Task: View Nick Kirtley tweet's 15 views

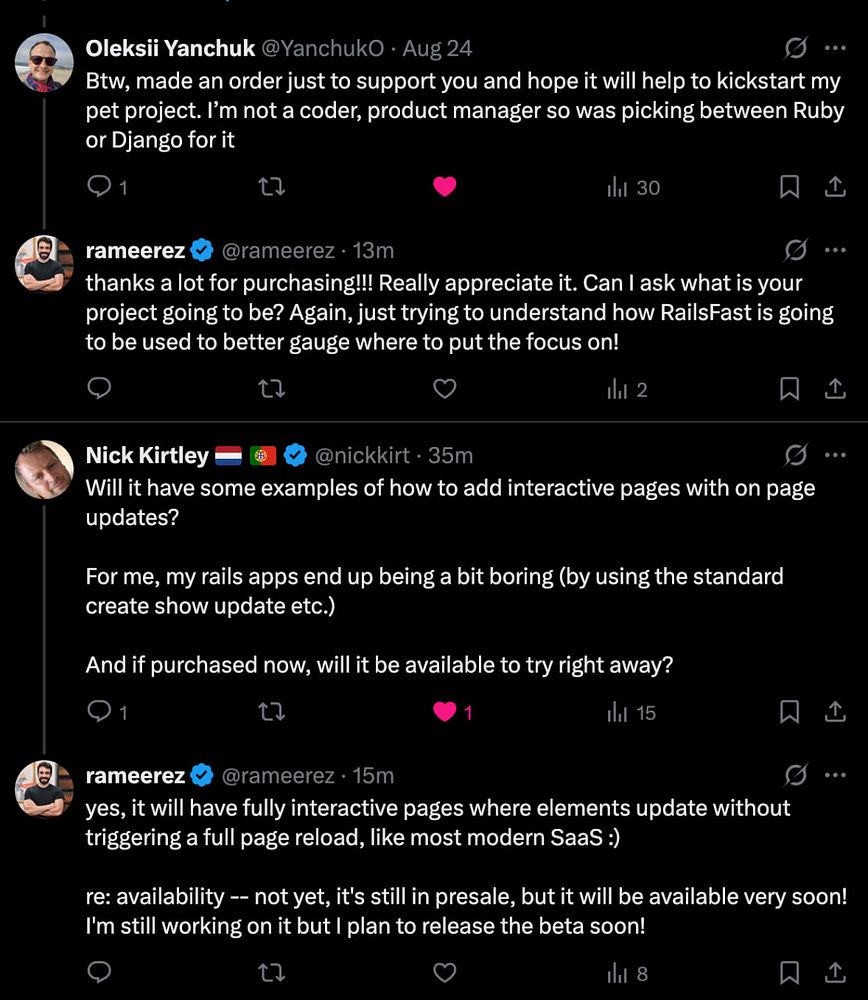Action: [631, 712]
